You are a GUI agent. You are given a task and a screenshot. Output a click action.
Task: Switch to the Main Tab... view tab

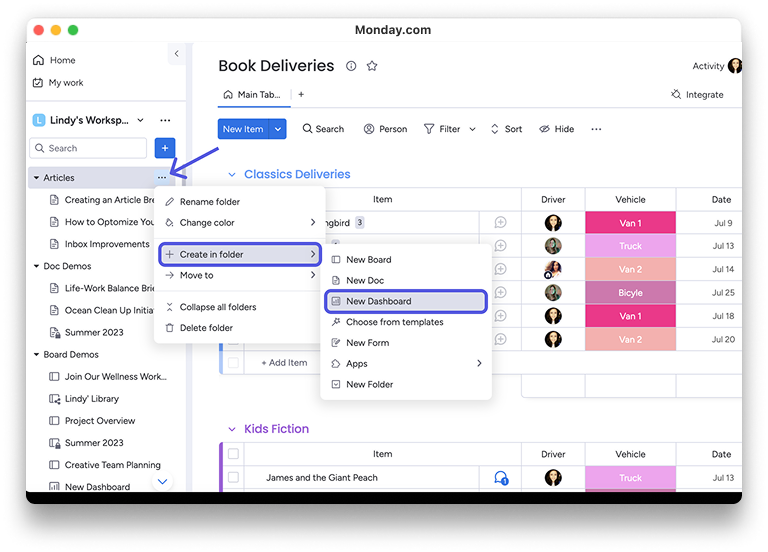coord(253,95)
